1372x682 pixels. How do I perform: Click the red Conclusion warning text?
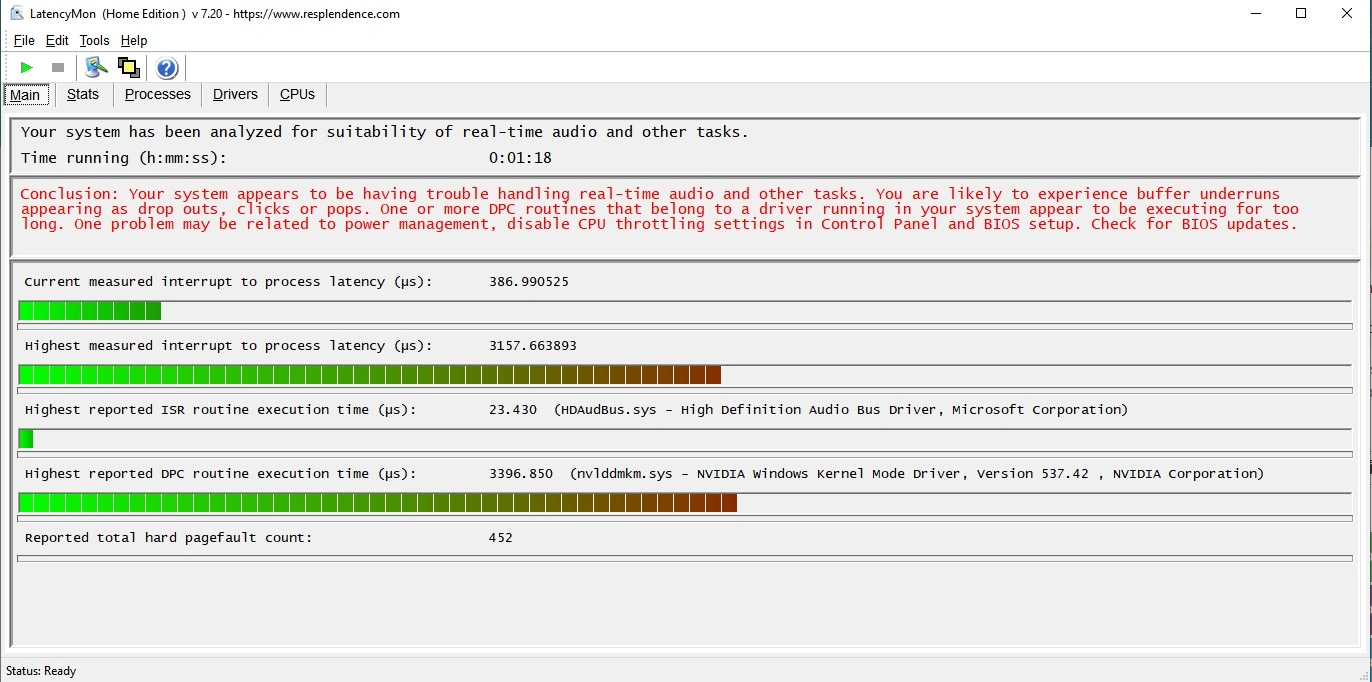coord(660,209)
